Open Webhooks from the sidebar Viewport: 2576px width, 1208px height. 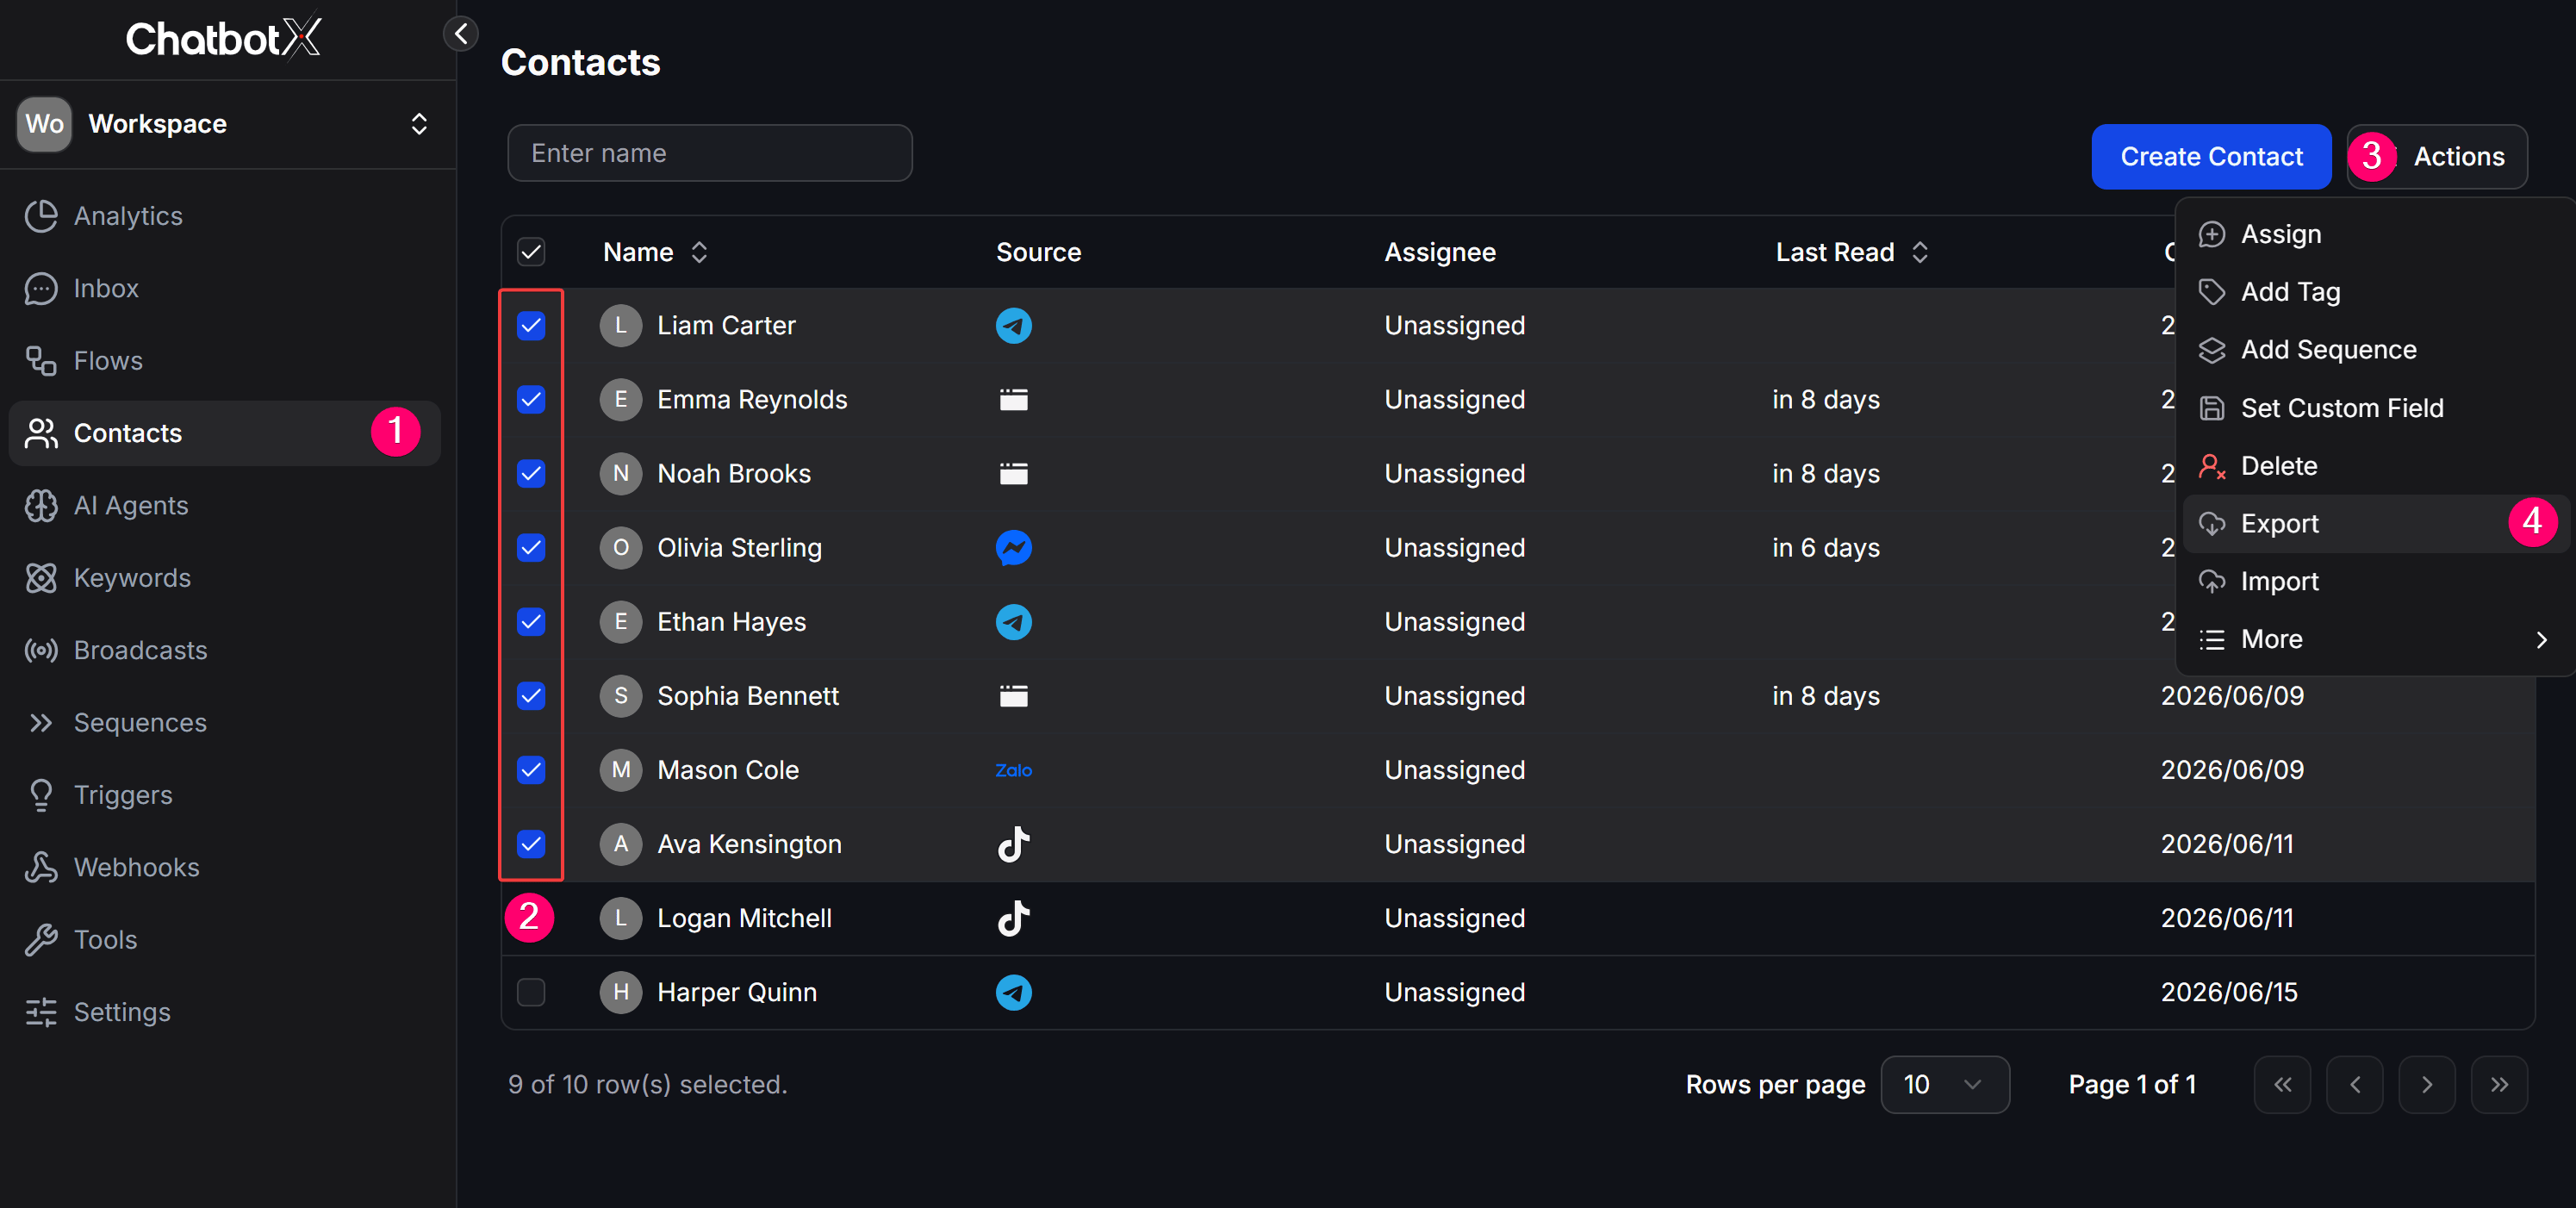click(136, 868)
